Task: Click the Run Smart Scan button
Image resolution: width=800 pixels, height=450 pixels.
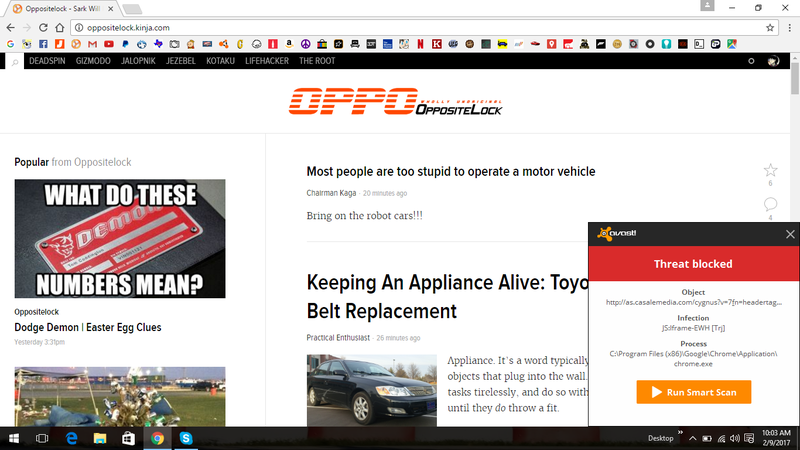Action: click(x=693, y=392)
